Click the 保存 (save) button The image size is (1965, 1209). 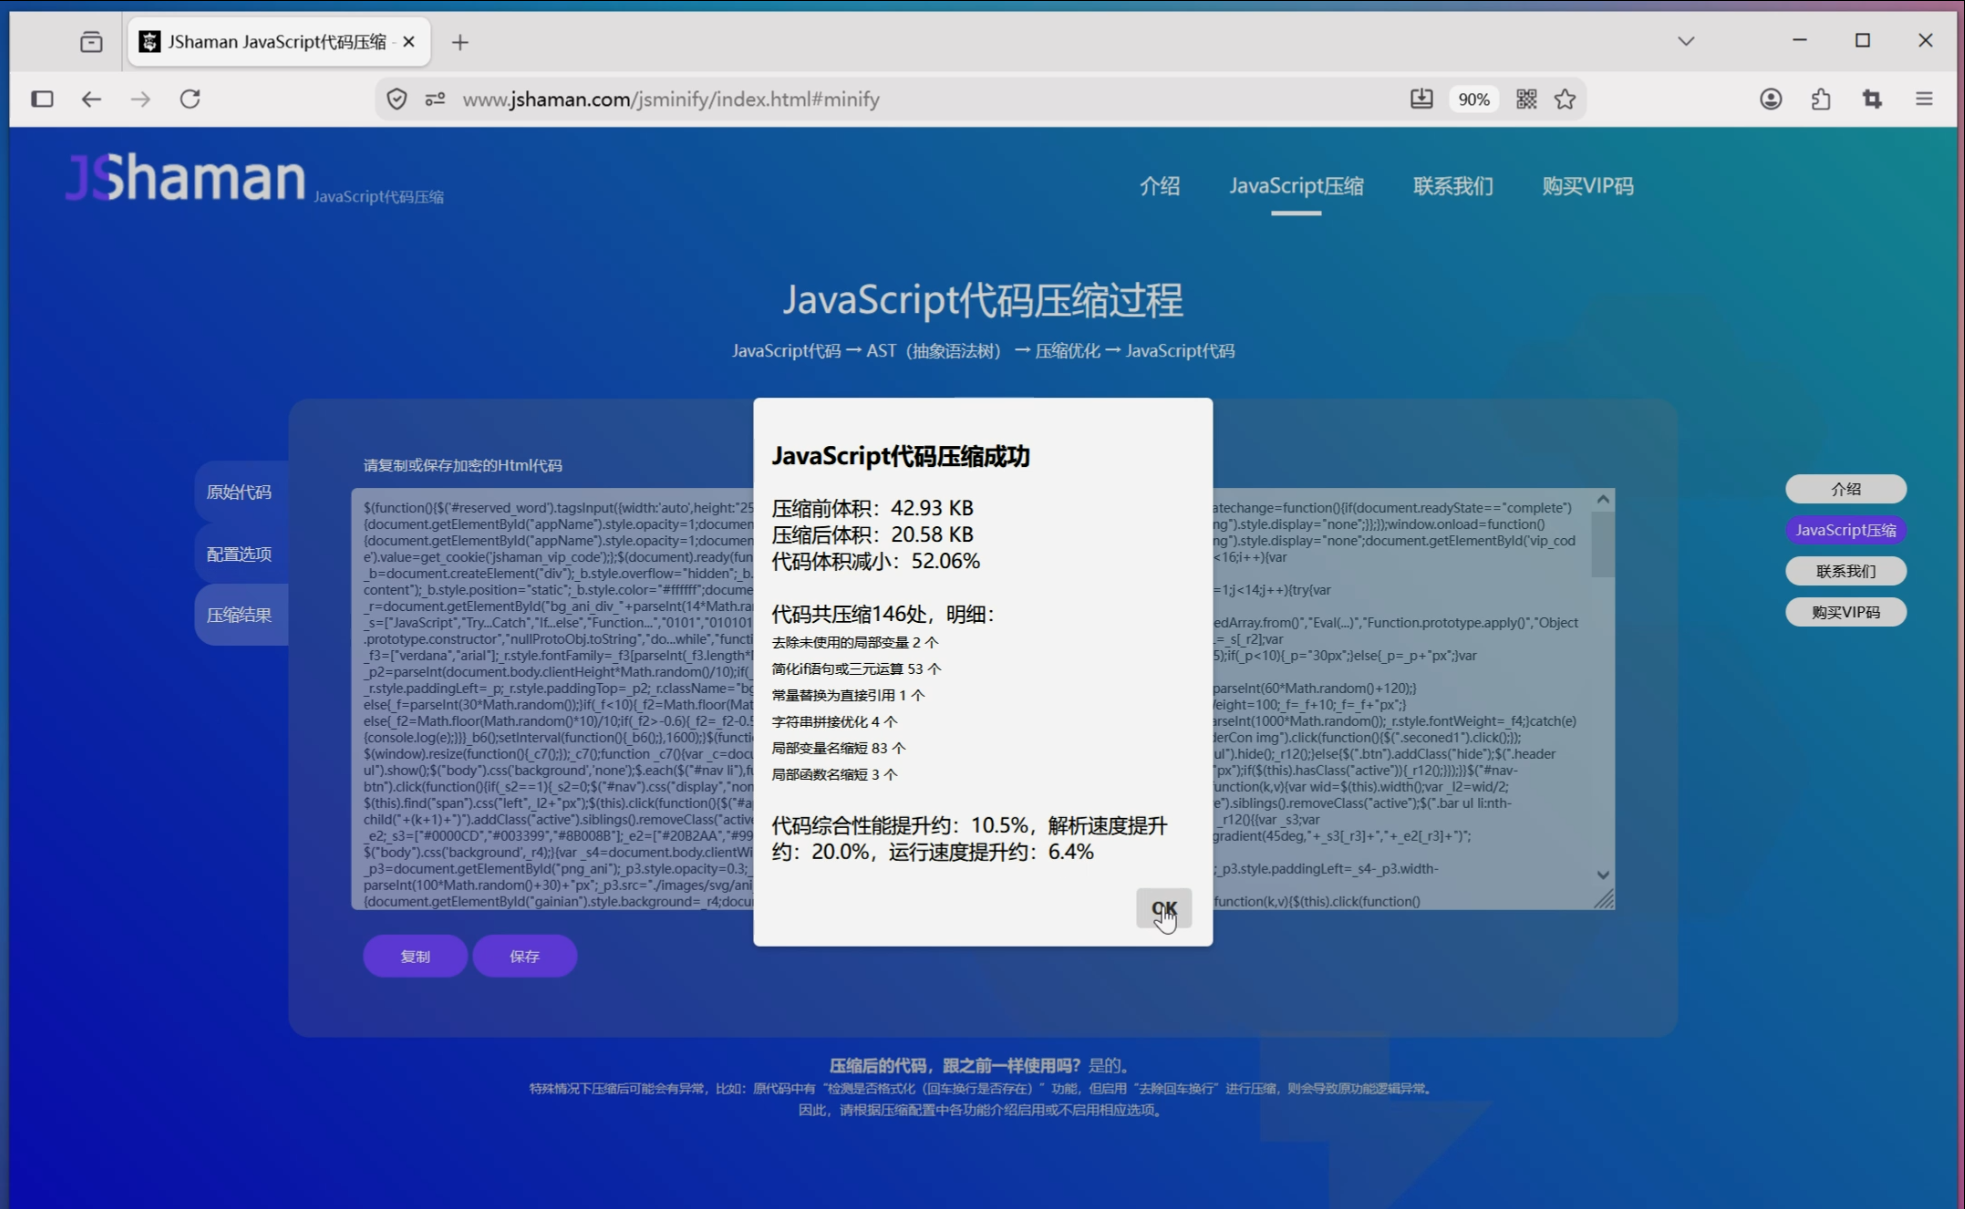(524, 956)
